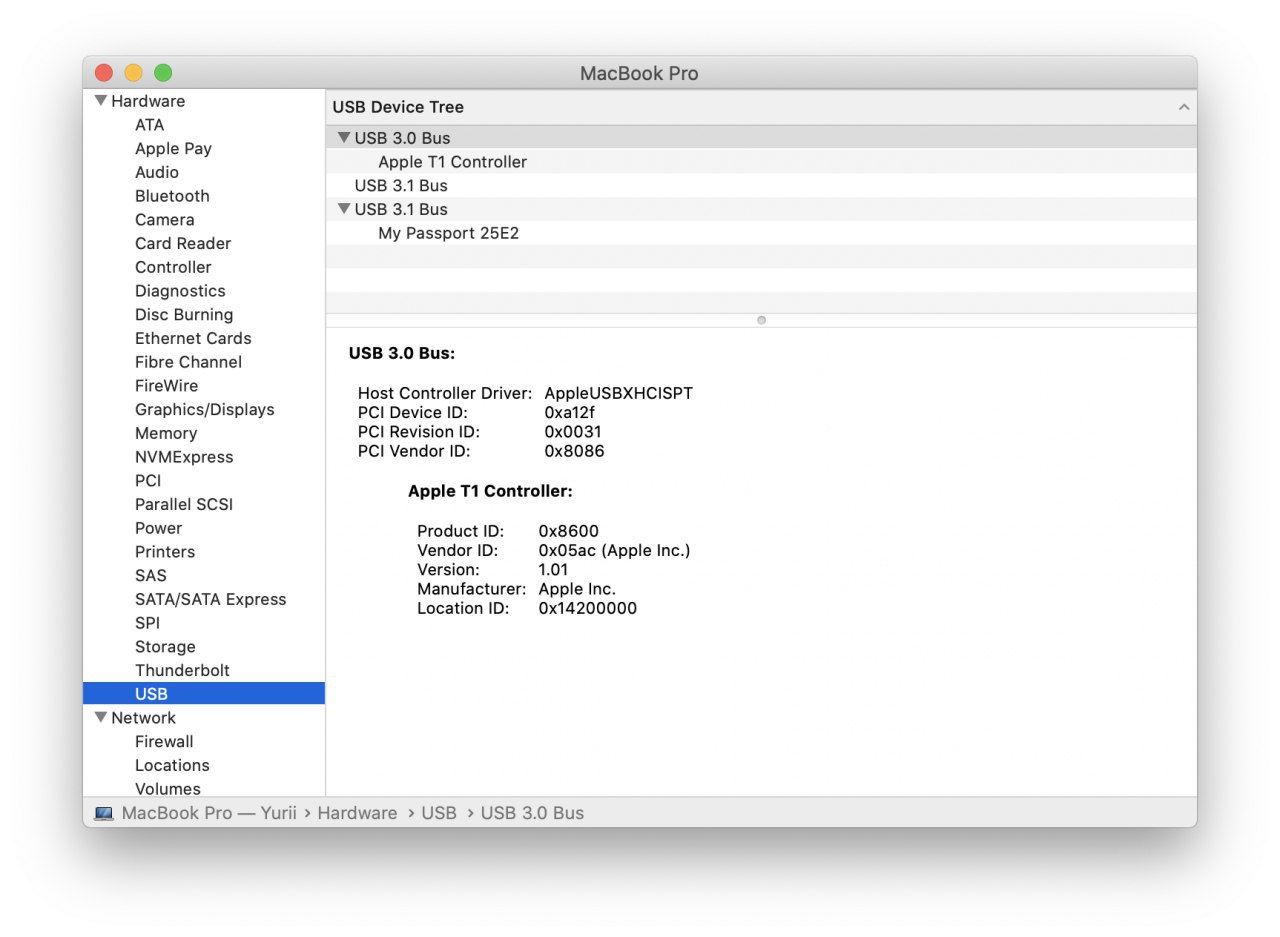The height and width of the screenshot is (937, 1280).
Task: Select SPI in the sidebar
Action: 147,623
